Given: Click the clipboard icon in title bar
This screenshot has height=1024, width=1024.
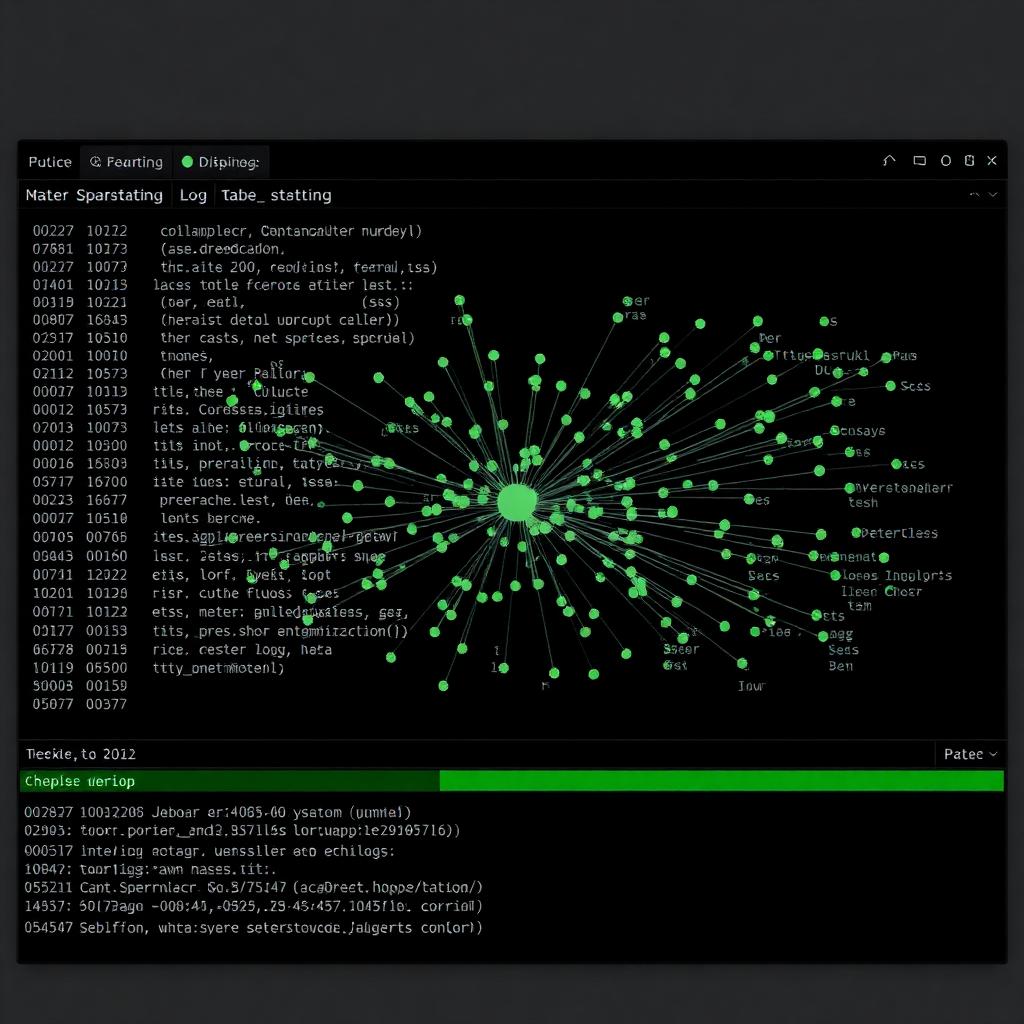Looking at the screenshot, I should click(x=969, y=161).
